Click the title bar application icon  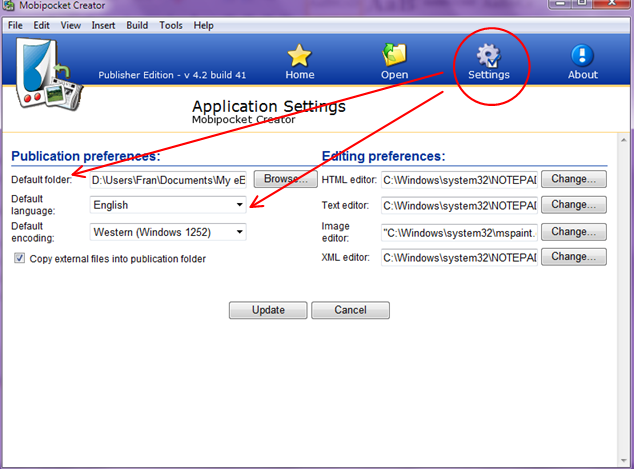(x=9, y=6)
